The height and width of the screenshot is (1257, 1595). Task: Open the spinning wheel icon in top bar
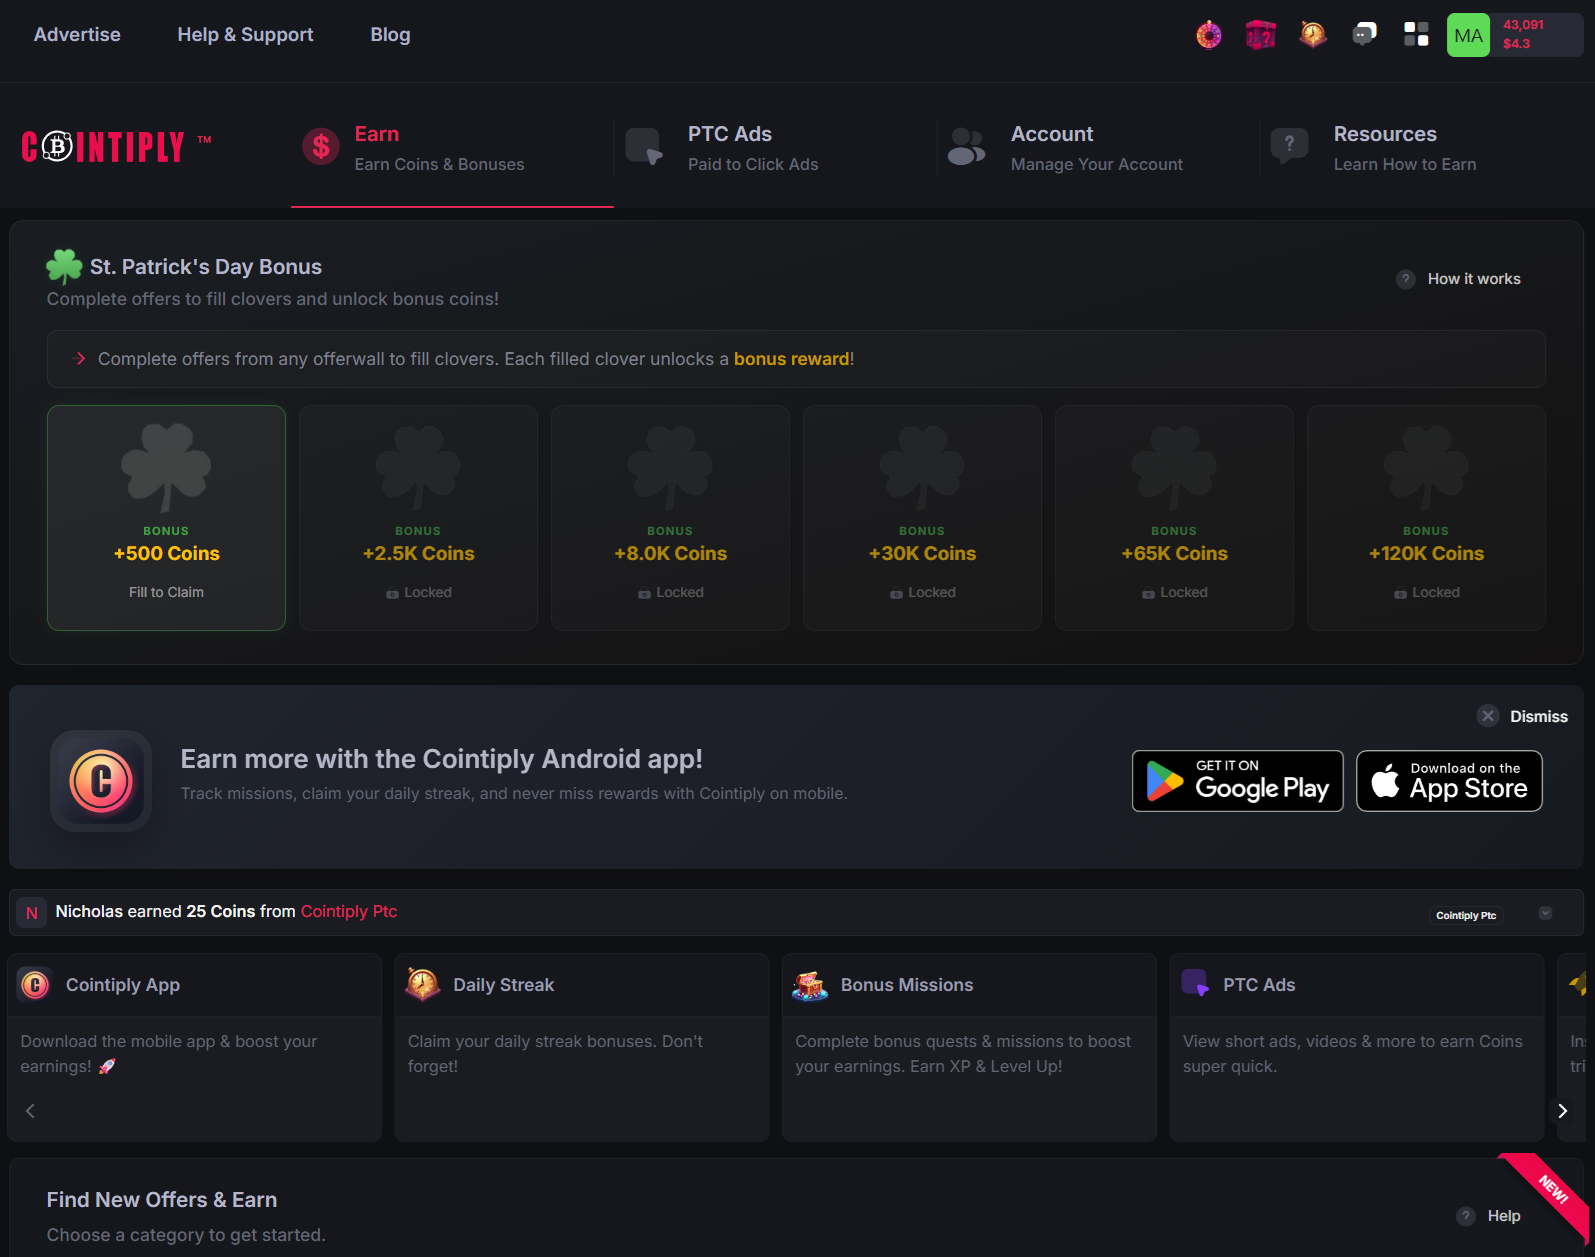pos(1209,35)
